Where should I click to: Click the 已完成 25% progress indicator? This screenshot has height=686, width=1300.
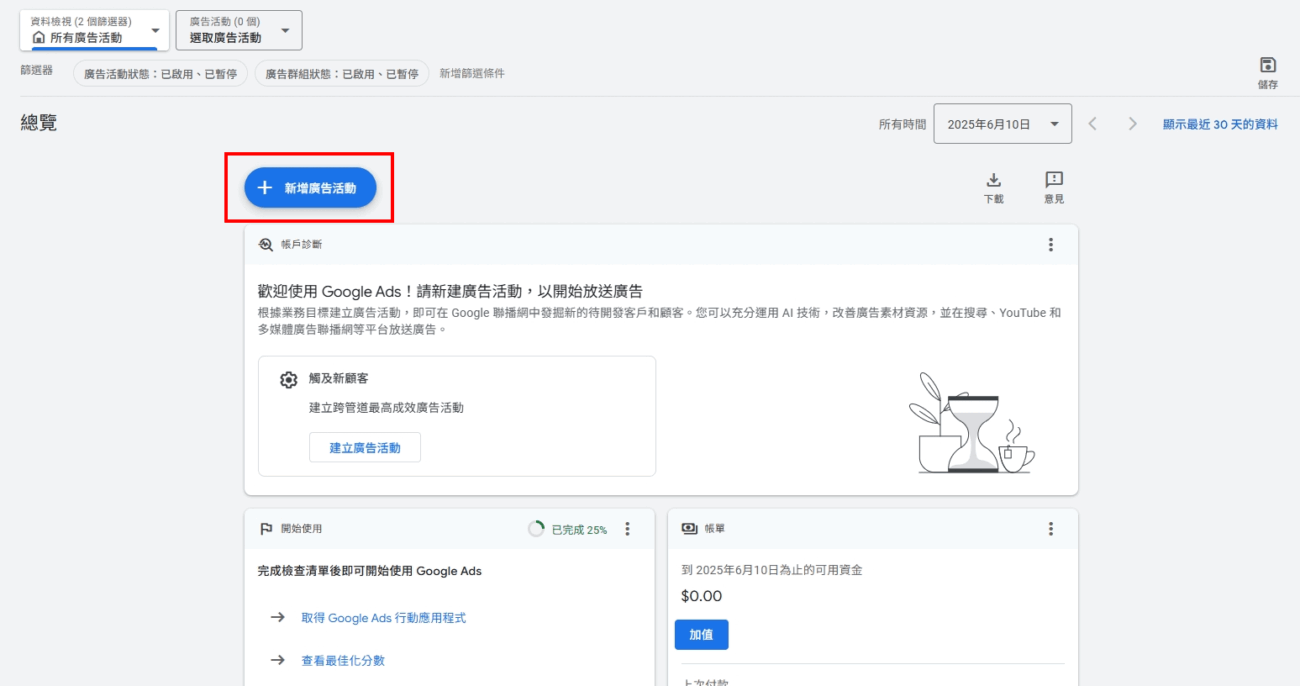pyautogui.click(x=567, y=529)
